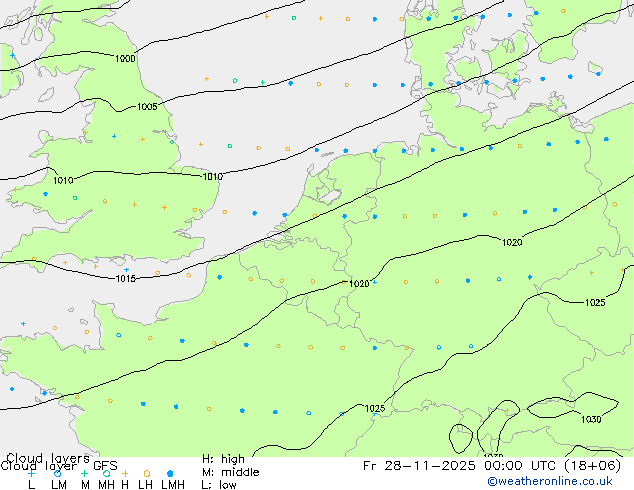Click the blue plus L legend symbol
The height and width of the screenshot is (490, 634).
tap(31, 473)
